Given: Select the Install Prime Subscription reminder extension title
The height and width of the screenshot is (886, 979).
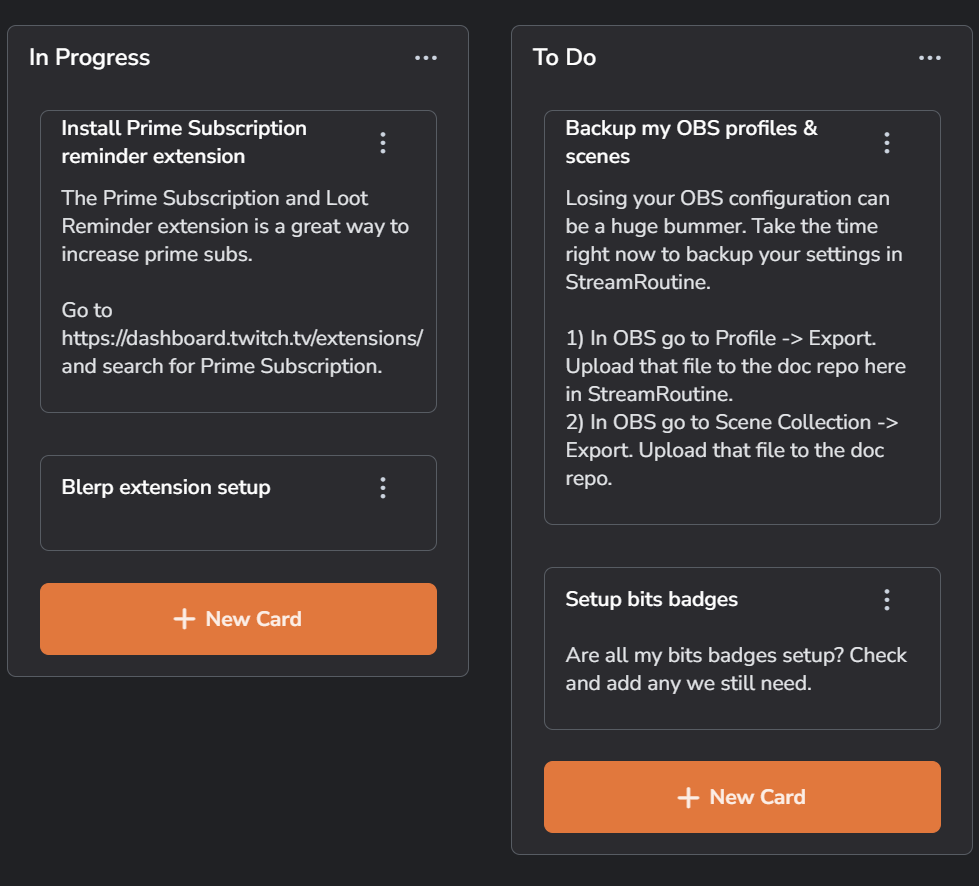Looking at the screenshot, I should 184,142.
